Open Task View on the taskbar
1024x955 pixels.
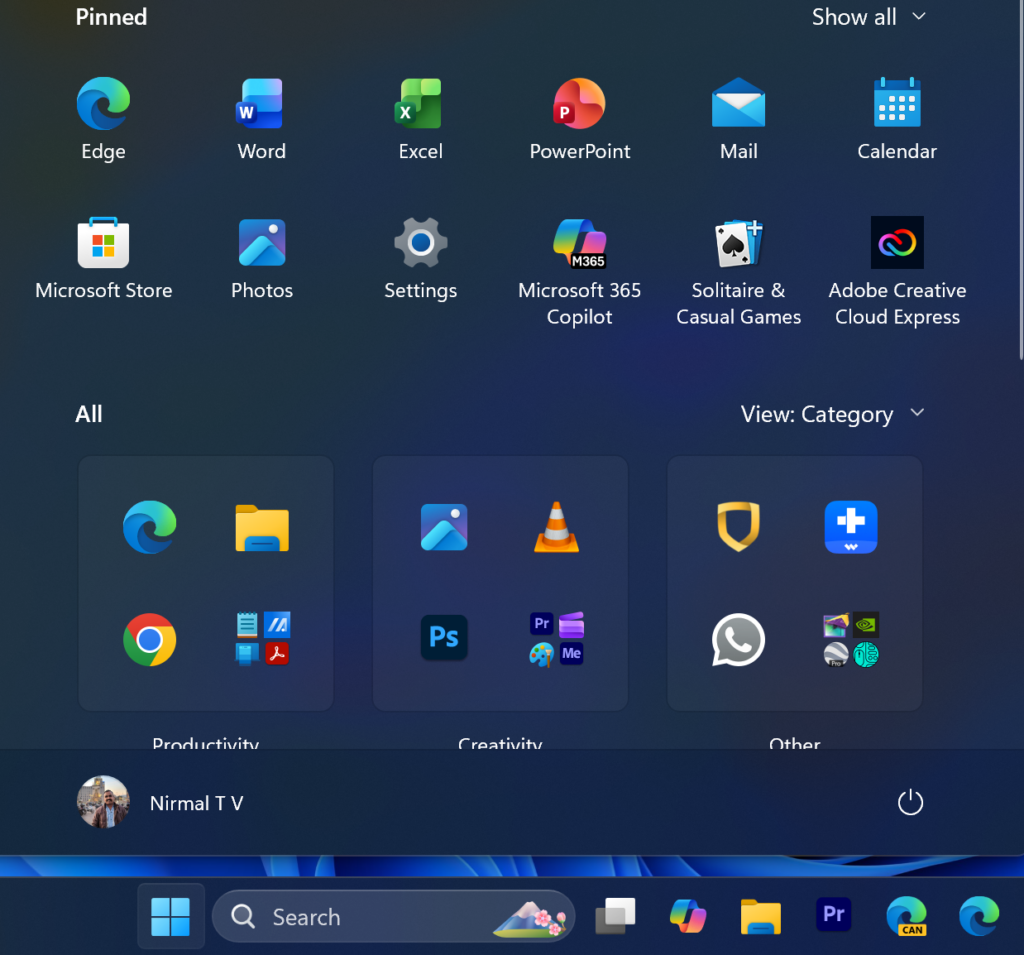click(x=615, y=917)
